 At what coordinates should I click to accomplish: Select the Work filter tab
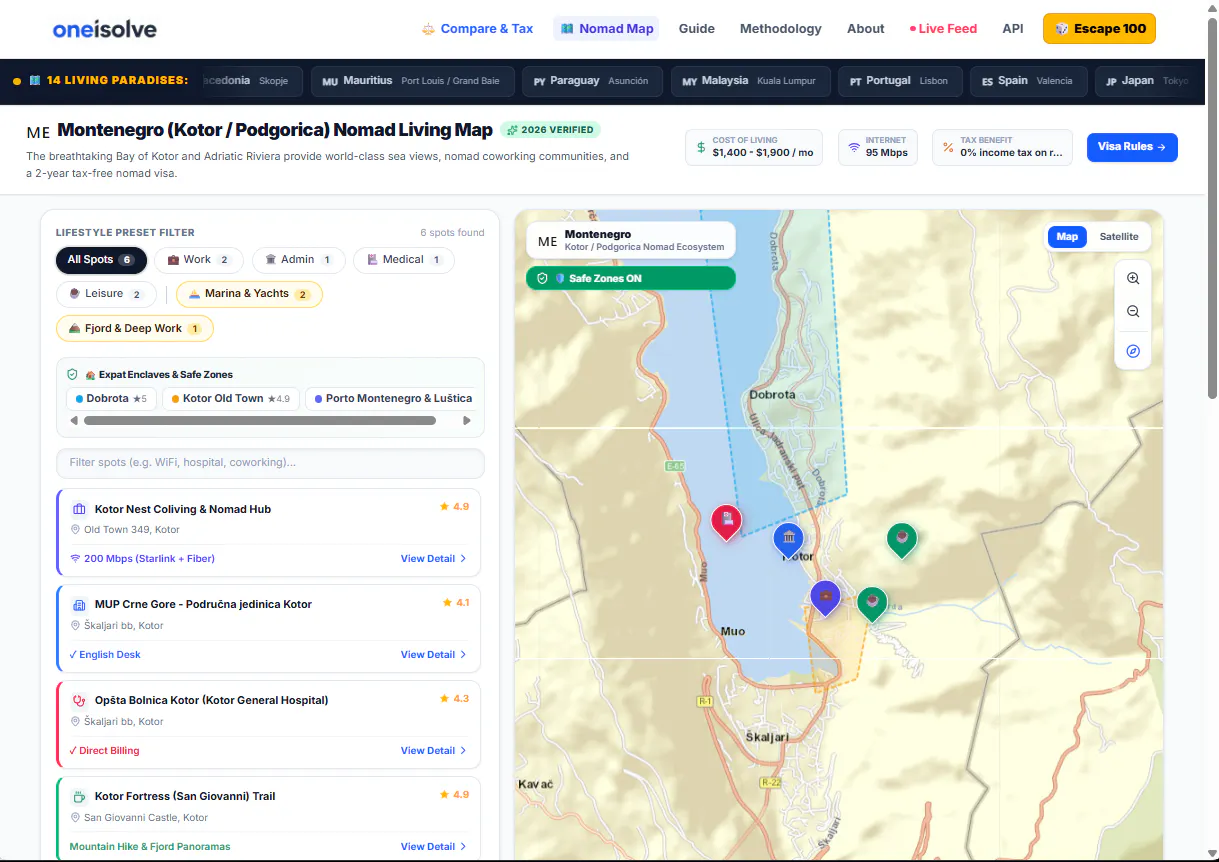[x=198, y=260]
